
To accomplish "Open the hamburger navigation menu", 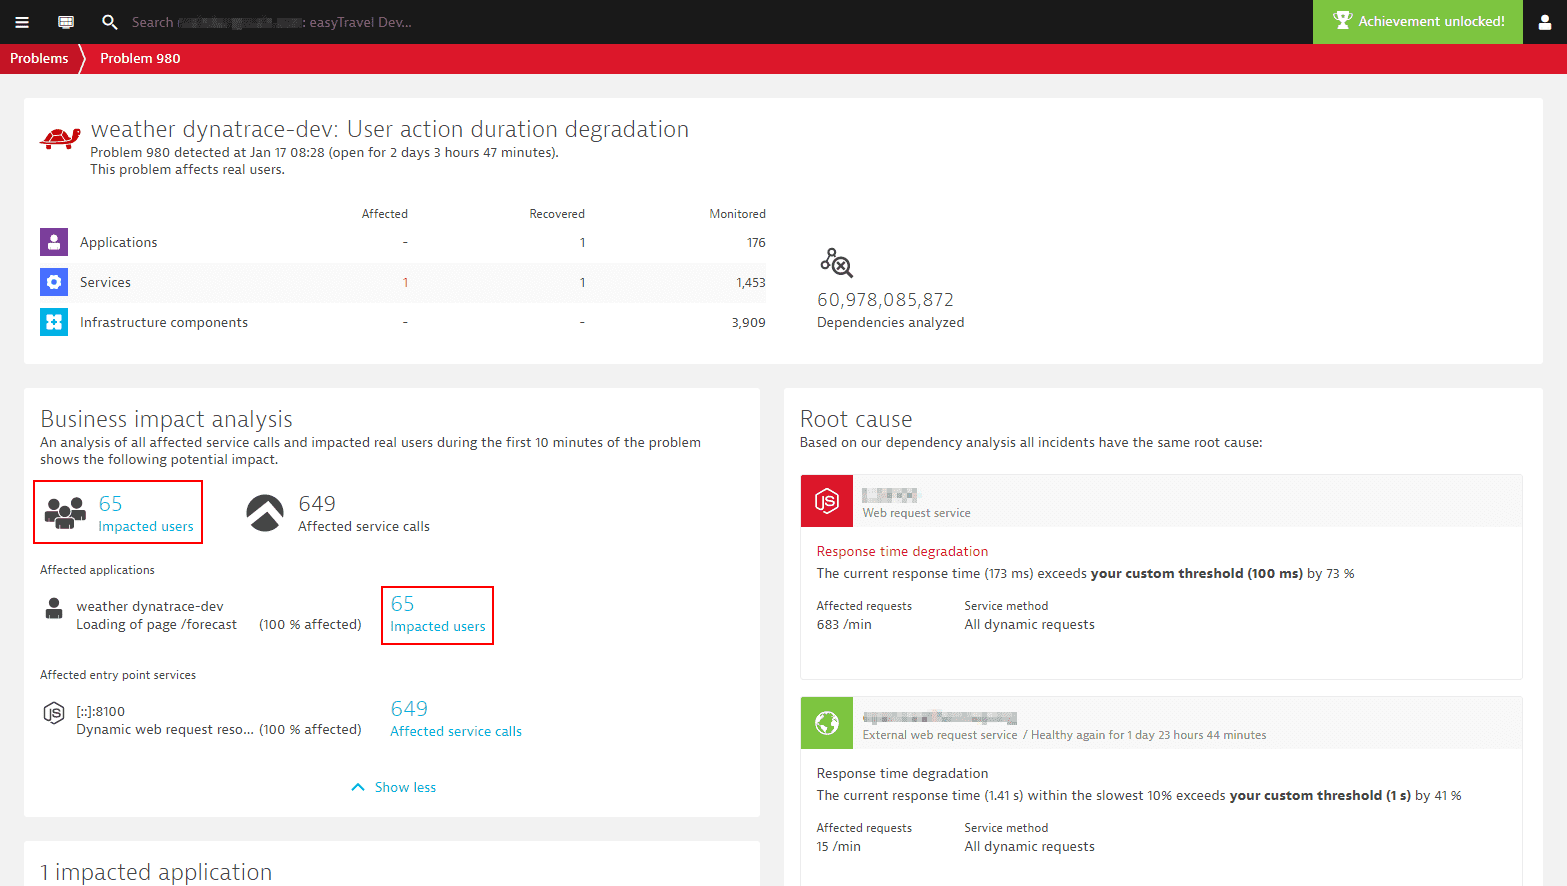I will pos(22,22).
